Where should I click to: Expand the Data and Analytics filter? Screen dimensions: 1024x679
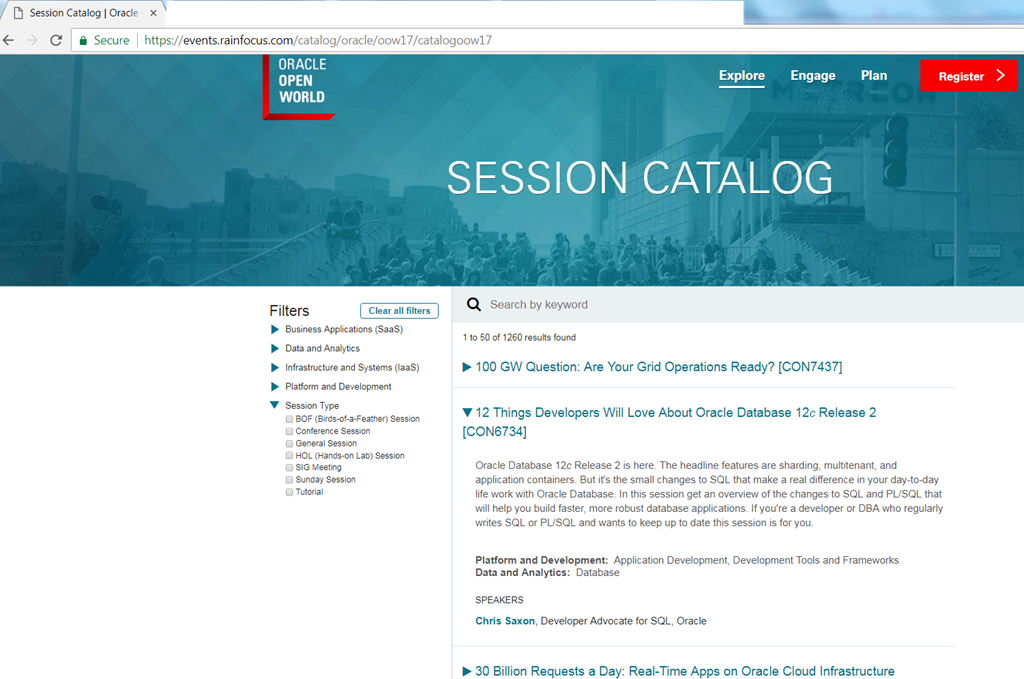pos(275,349)
